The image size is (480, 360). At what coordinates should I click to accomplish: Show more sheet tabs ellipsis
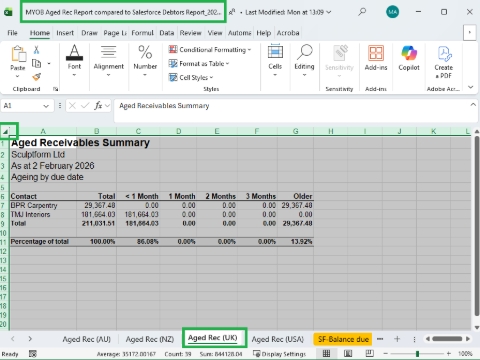380,339
